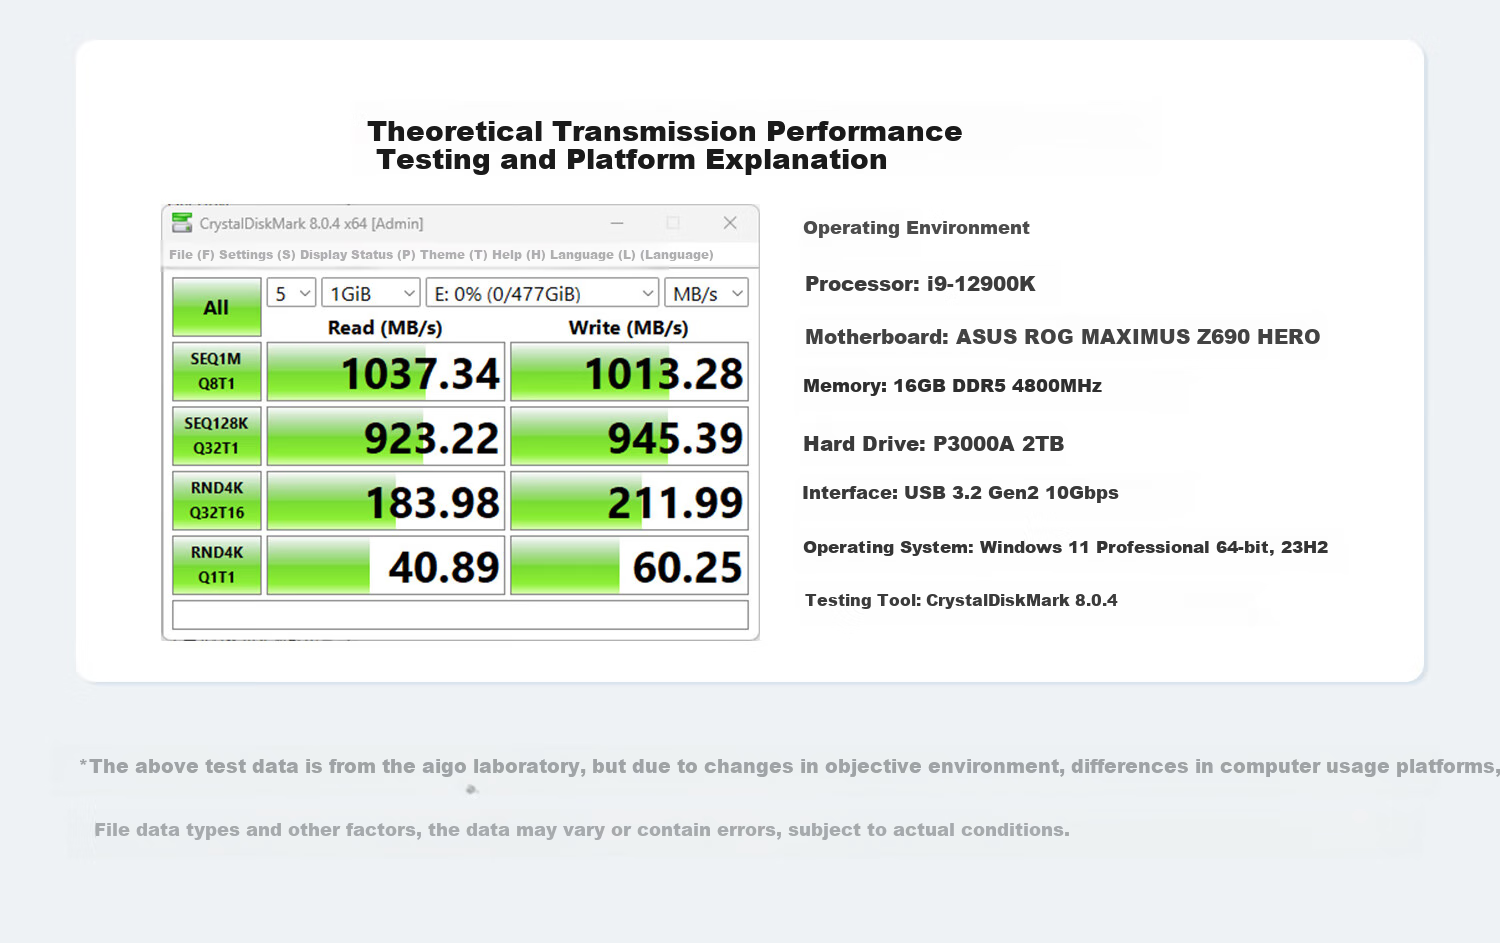Viewport: 1500px width, 943px height.
Task: Click the Operating Environment heading
Action: pos(916,228)
